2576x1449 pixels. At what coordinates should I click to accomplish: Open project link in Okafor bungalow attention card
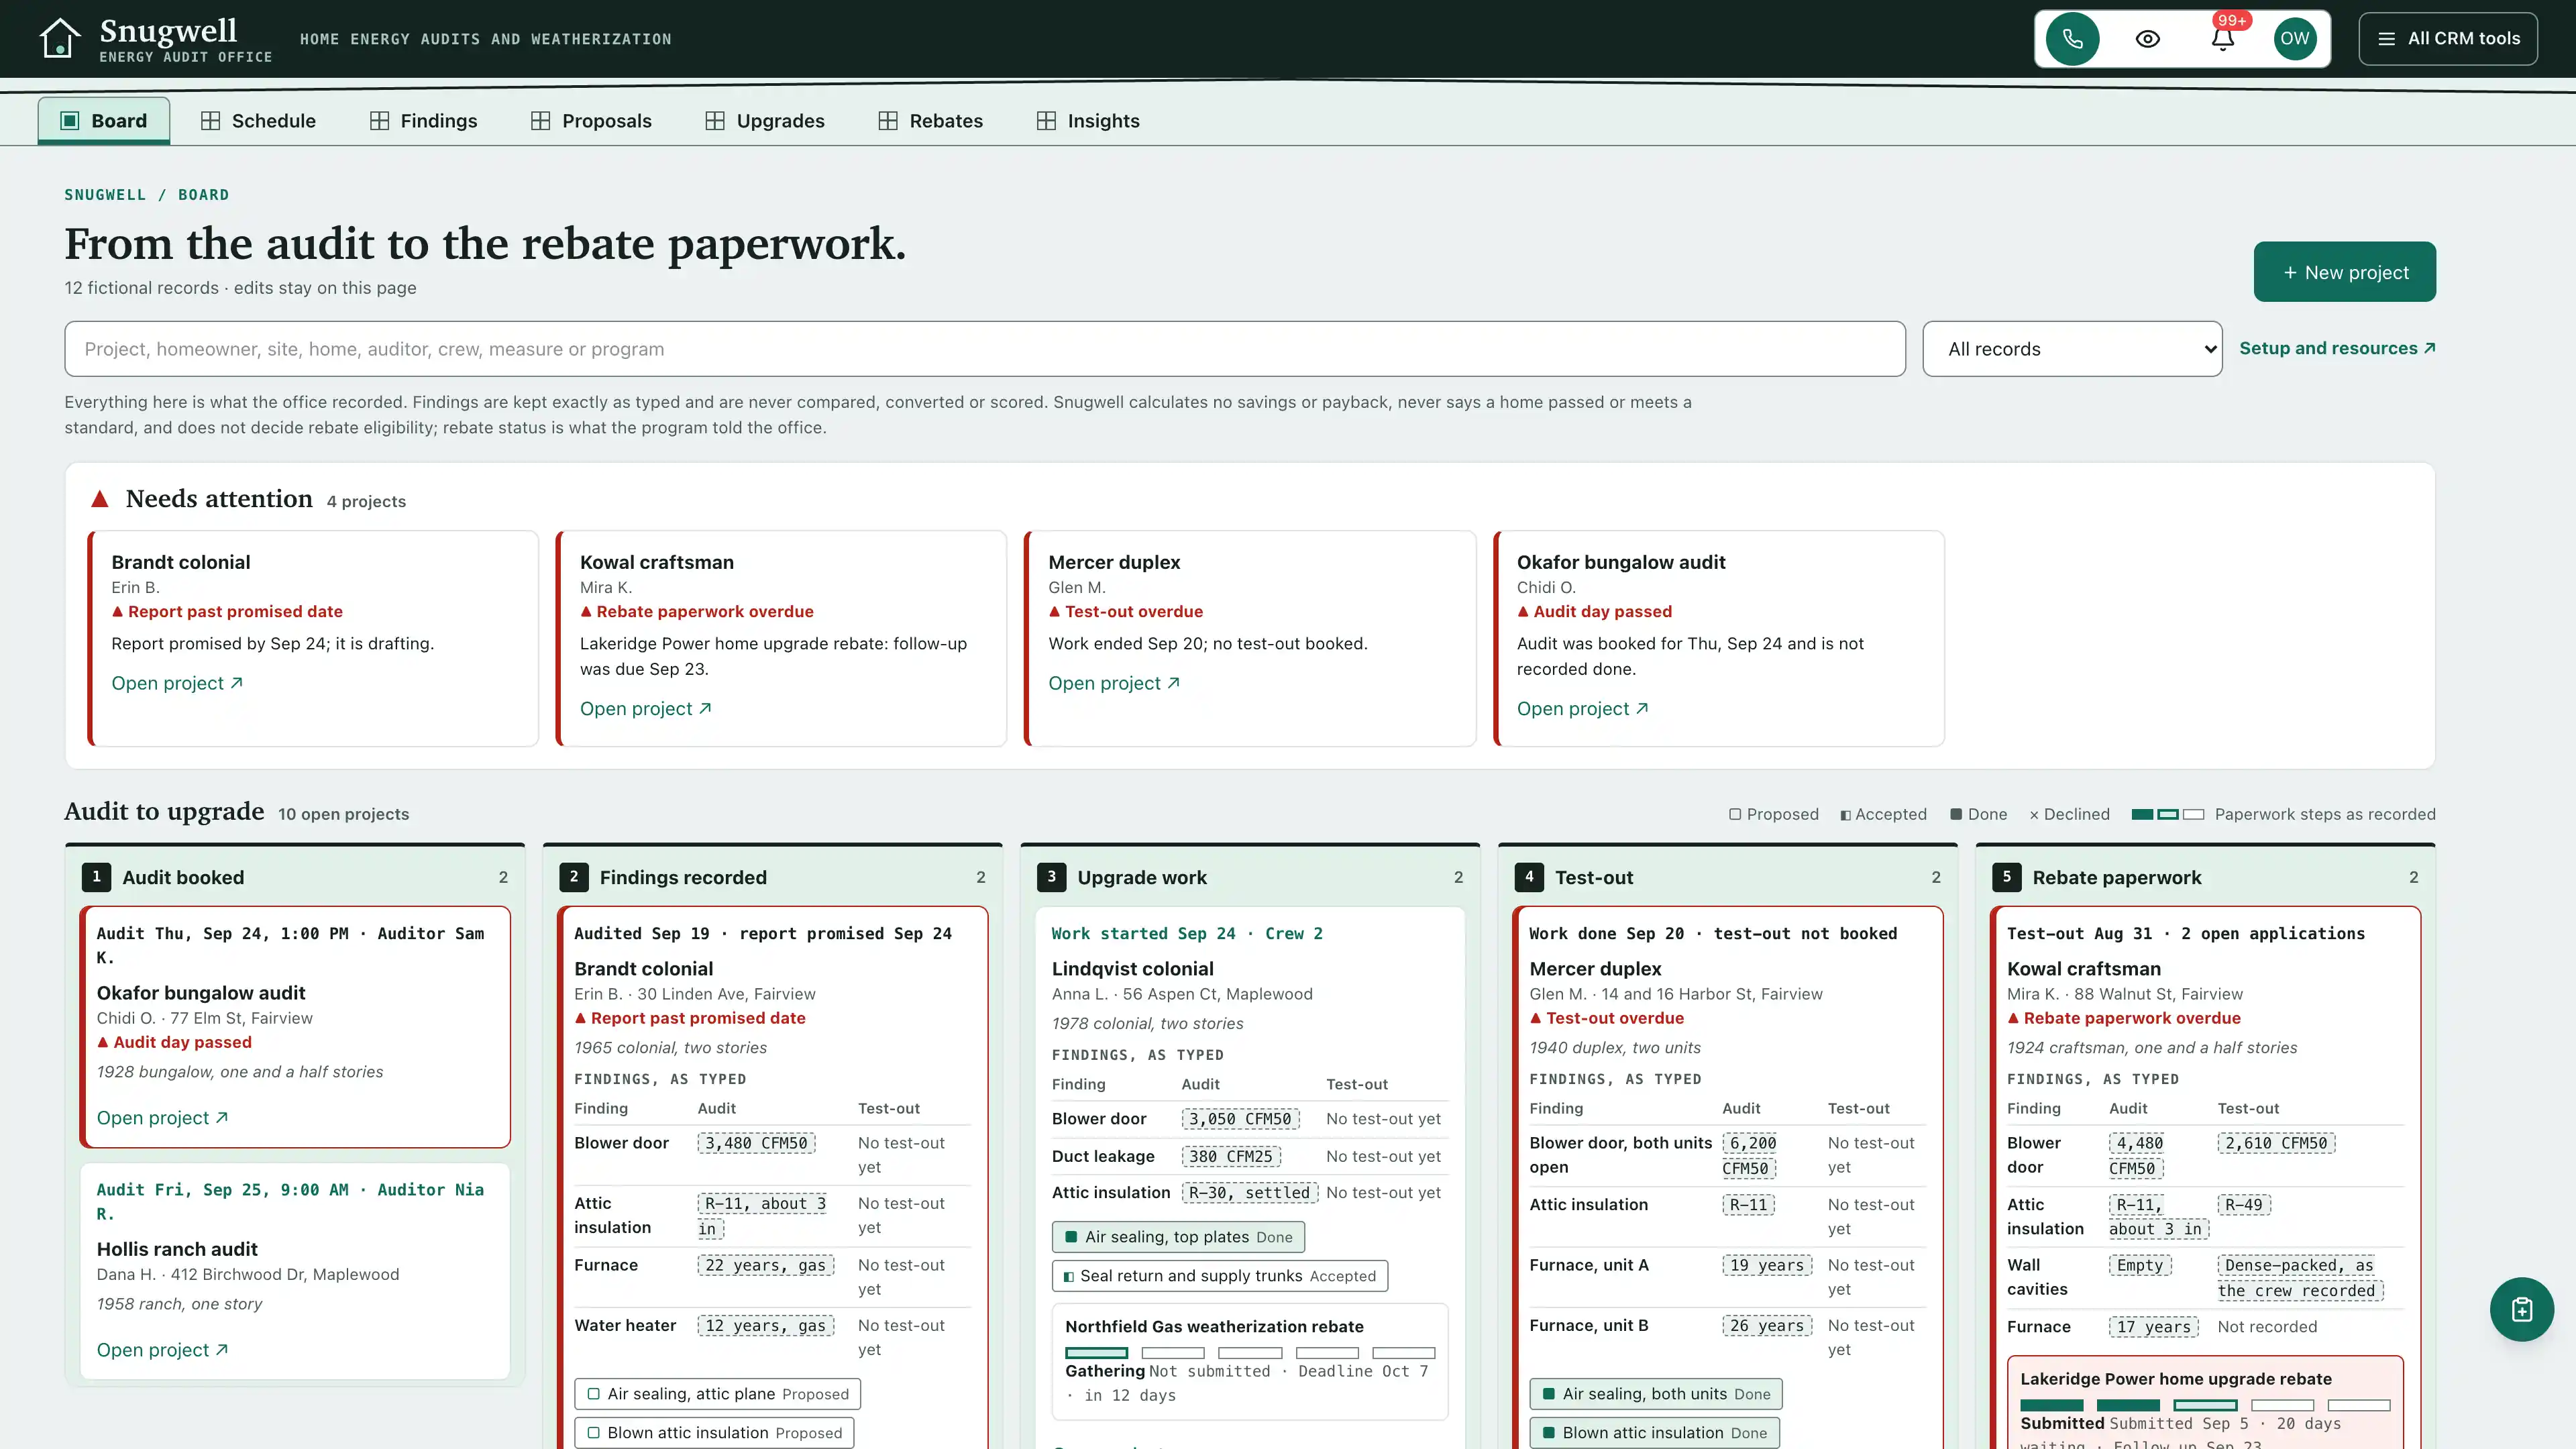coord(1582,709)
